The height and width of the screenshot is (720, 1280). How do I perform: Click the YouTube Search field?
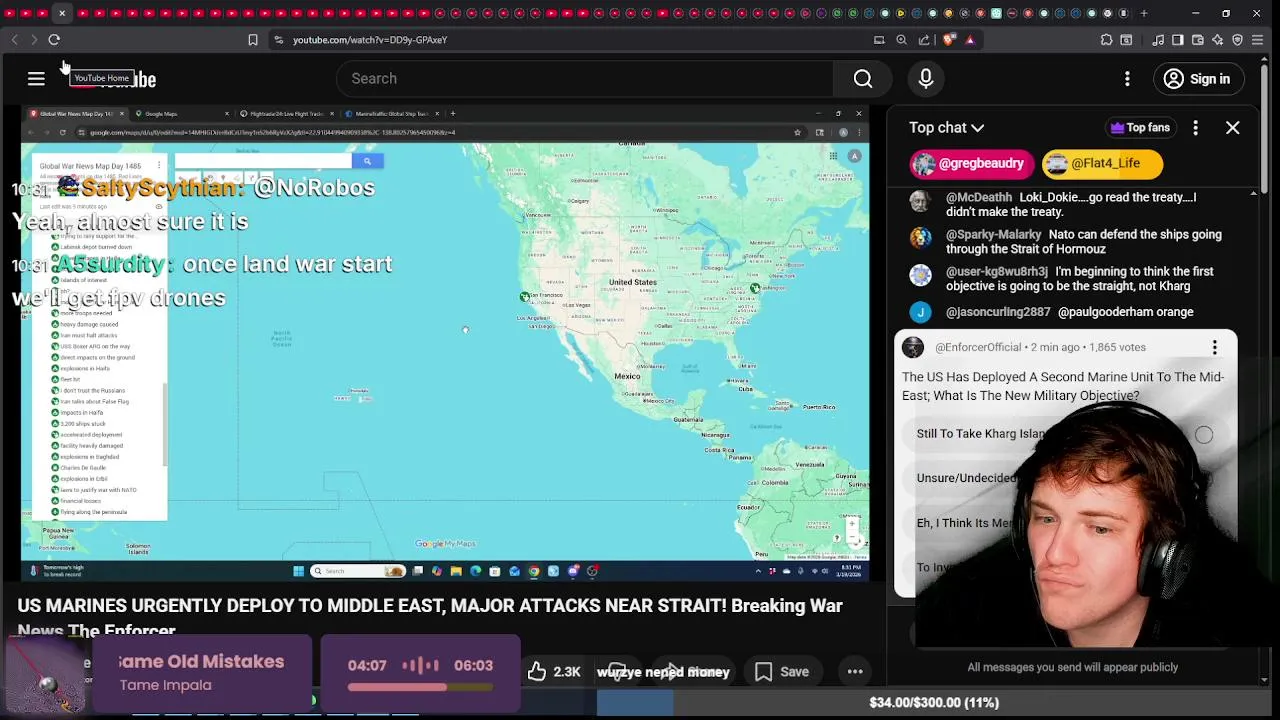[585, 79]
